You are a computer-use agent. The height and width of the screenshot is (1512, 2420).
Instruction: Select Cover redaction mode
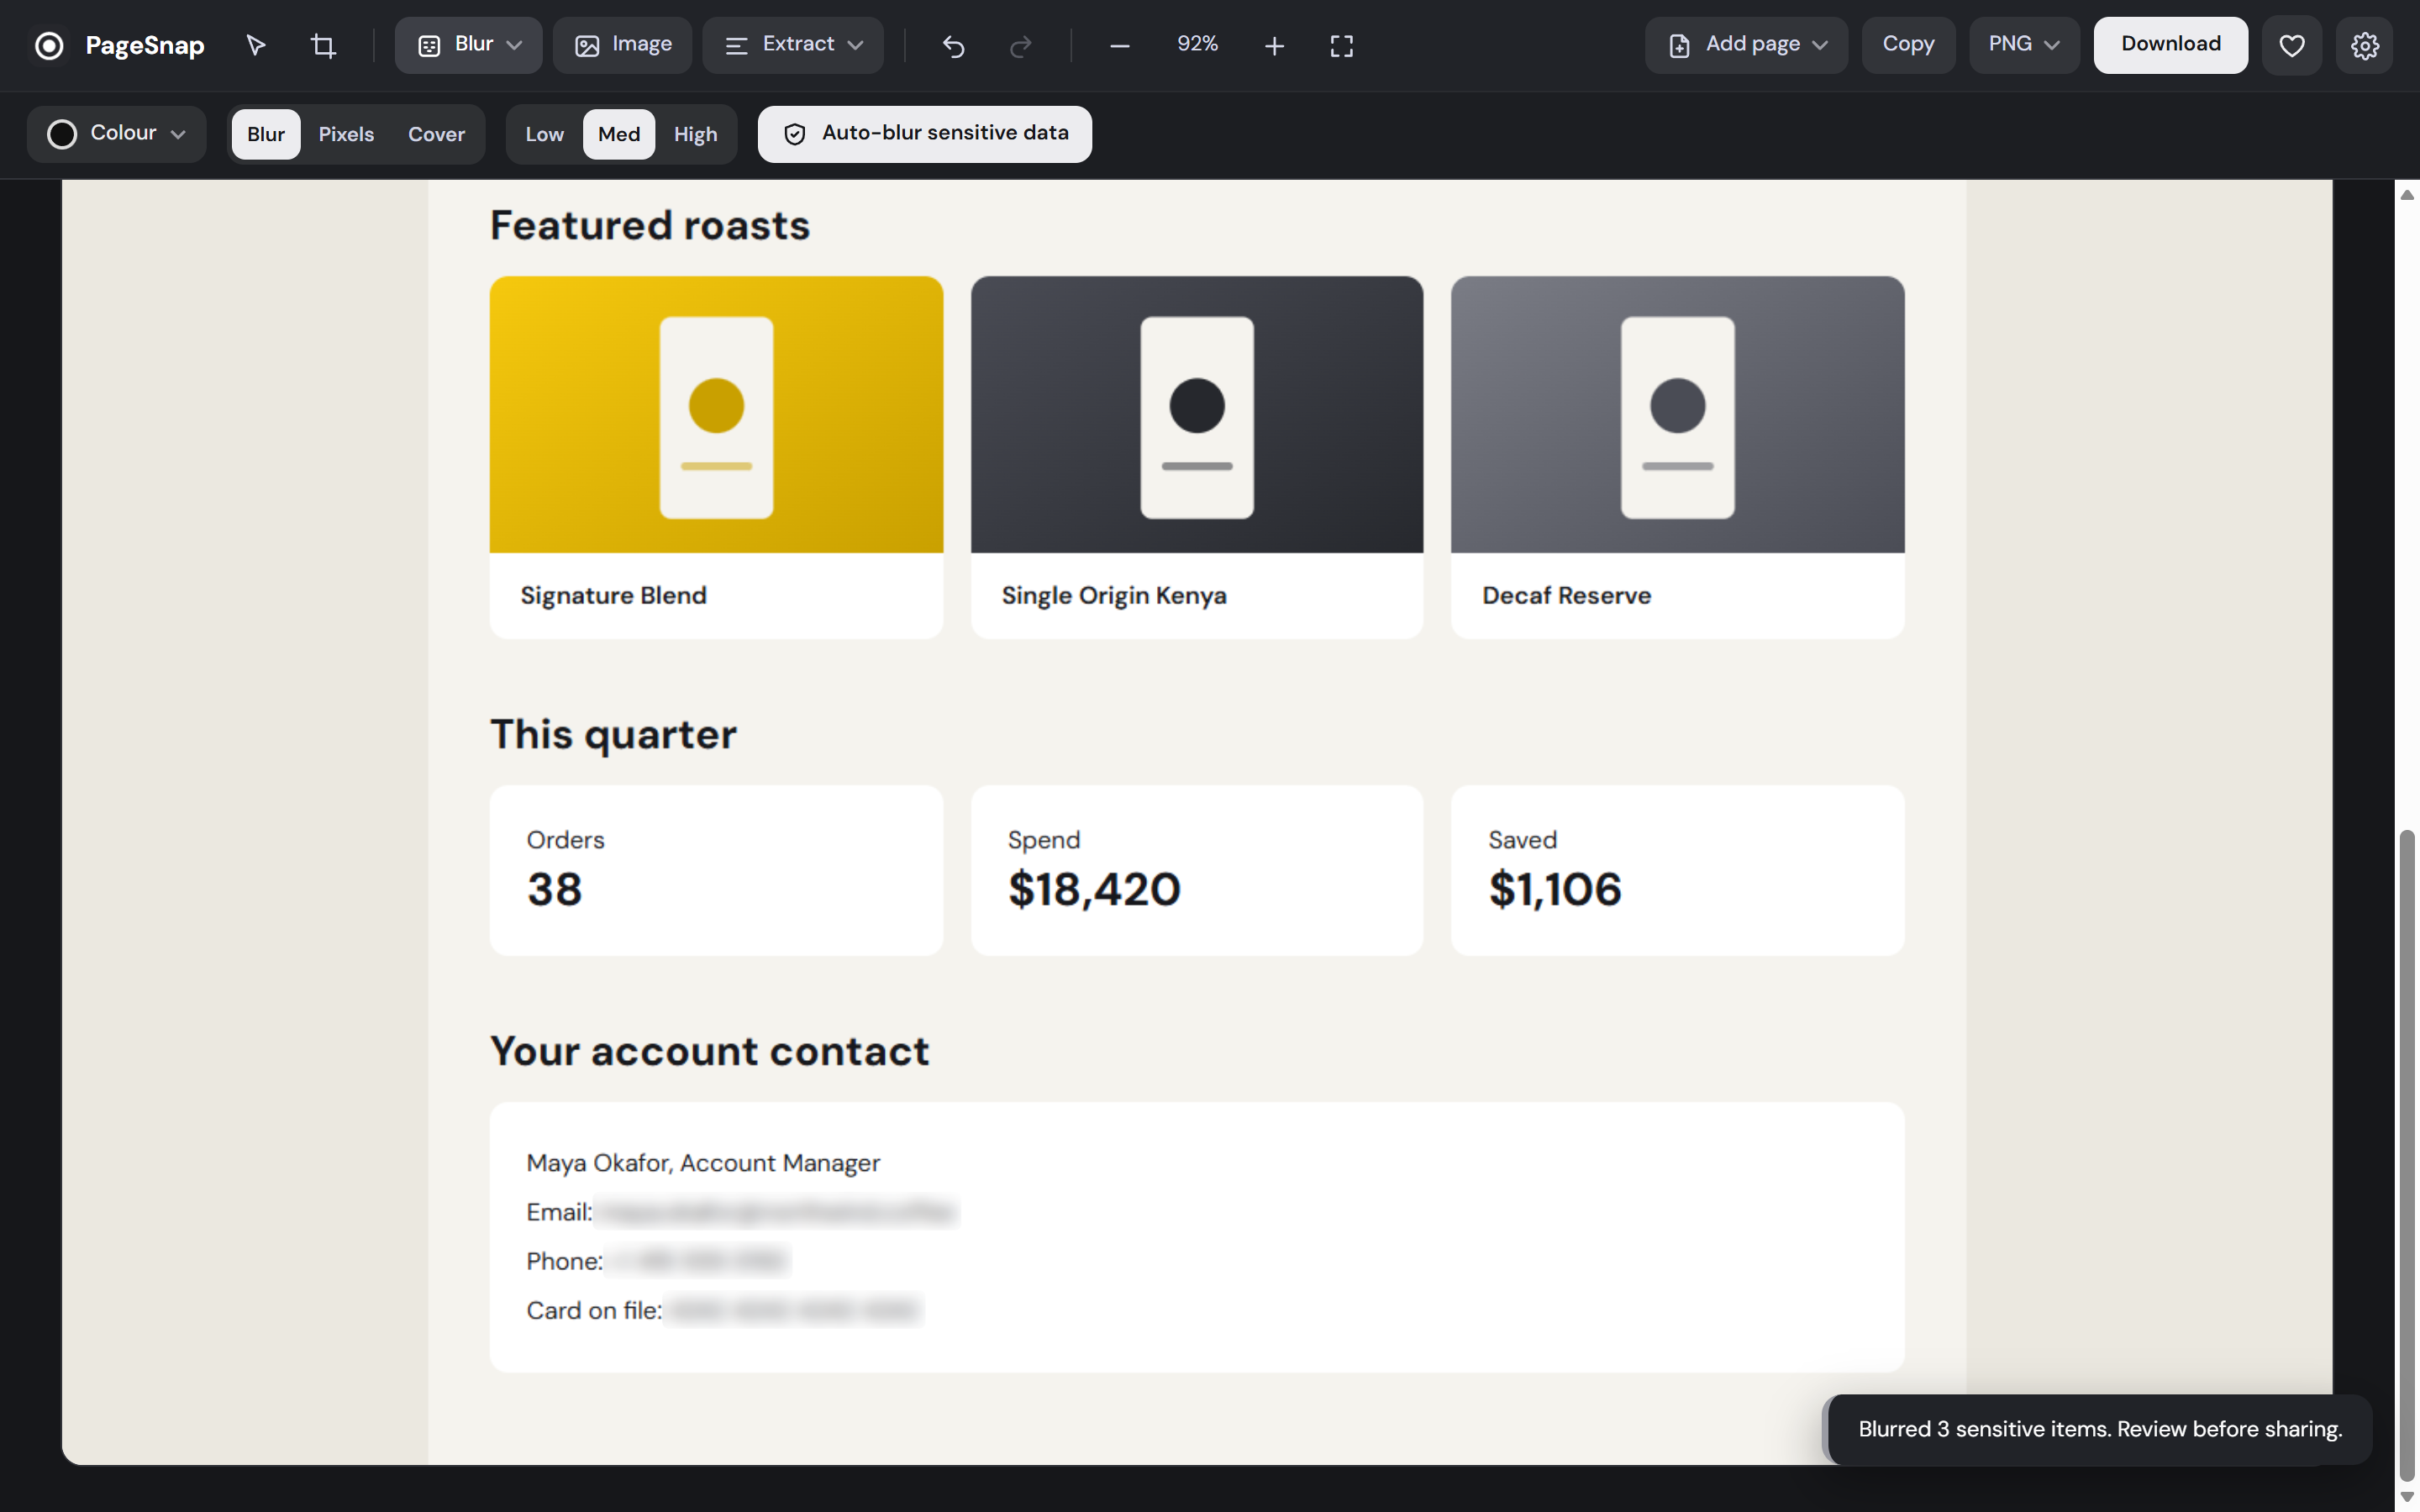[436, 134]
